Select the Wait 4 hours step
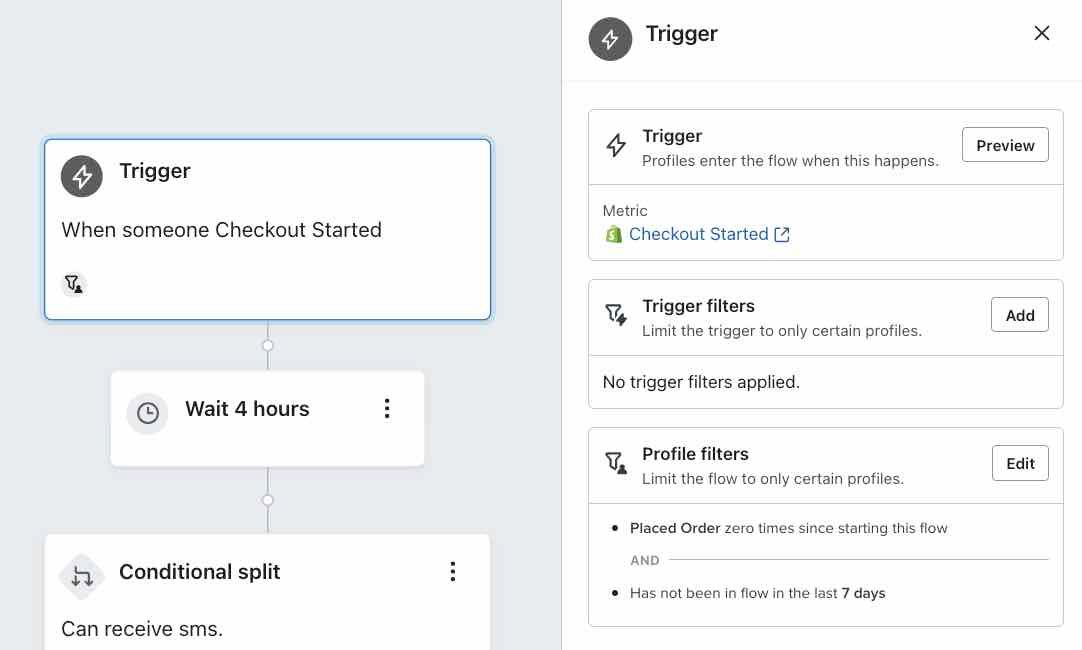This screenshot has width=1082, height=650. [x=247, y=408]
